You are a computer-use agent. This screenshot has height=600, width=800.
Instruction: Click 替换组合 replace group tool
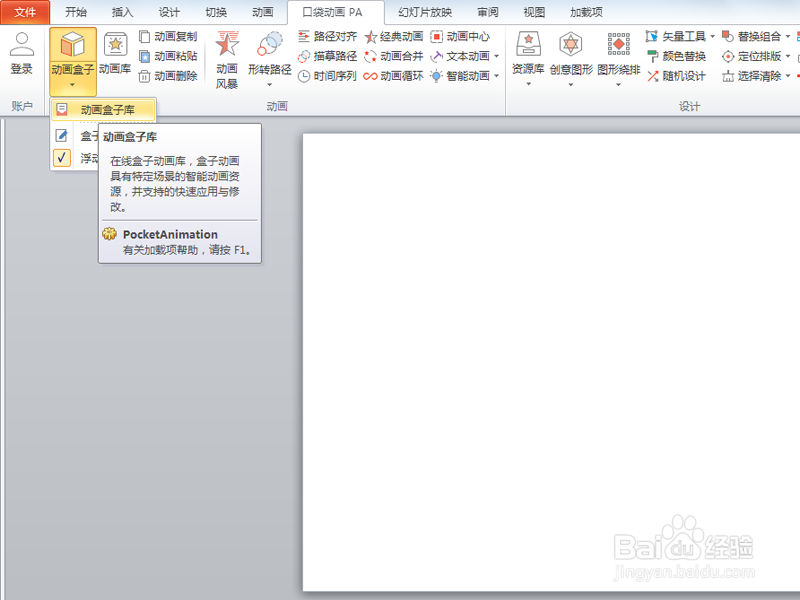click(751, 36)
